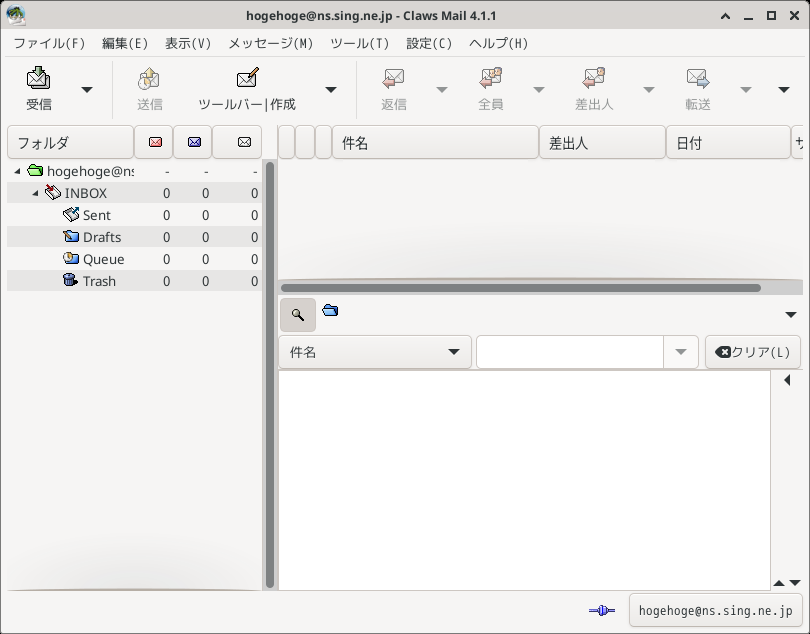This screenshot has height=634, width=810.
Task: Click the total messages envelope column header
Action: tap(238, 142)
